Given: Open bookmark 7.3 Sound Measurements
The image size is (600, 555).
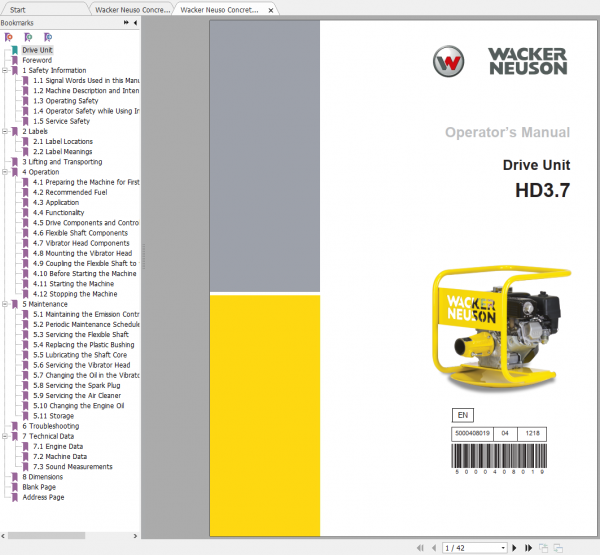Looking at the screenshot, I should pyautogui.click(x=73, y=467).
